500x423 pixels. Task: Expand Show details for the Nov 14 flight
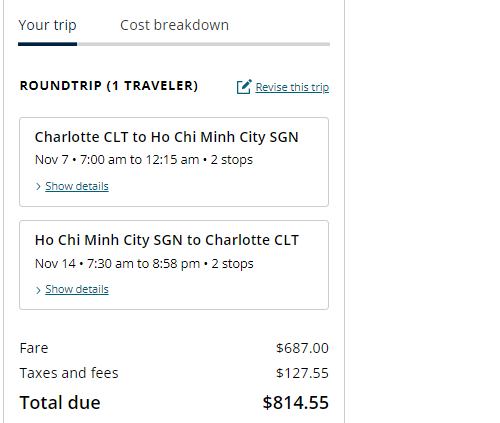[77, 289]
